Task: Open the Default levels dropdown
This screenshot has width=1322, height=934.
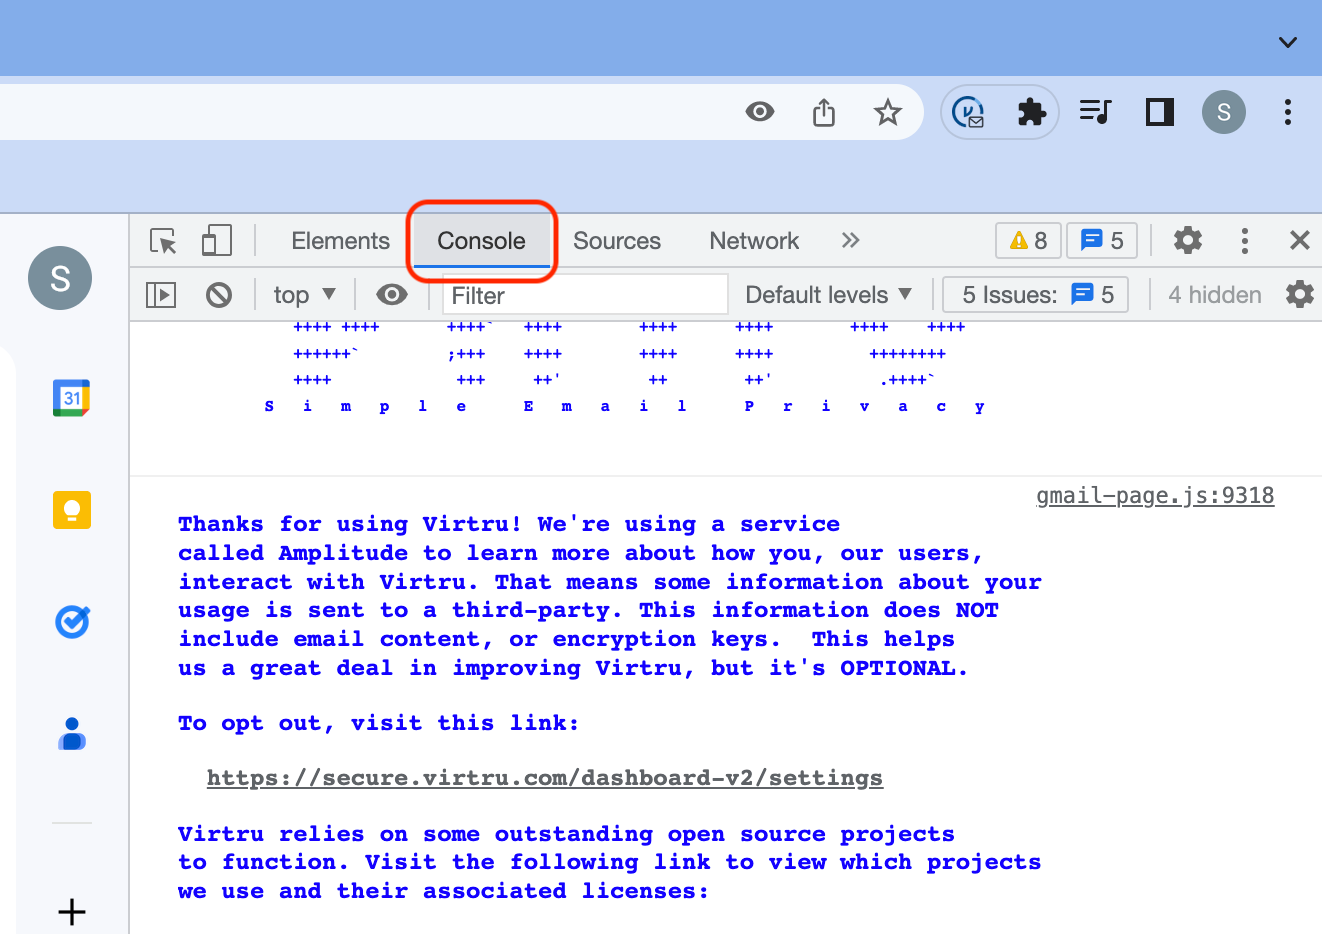Action: [829, 295]
